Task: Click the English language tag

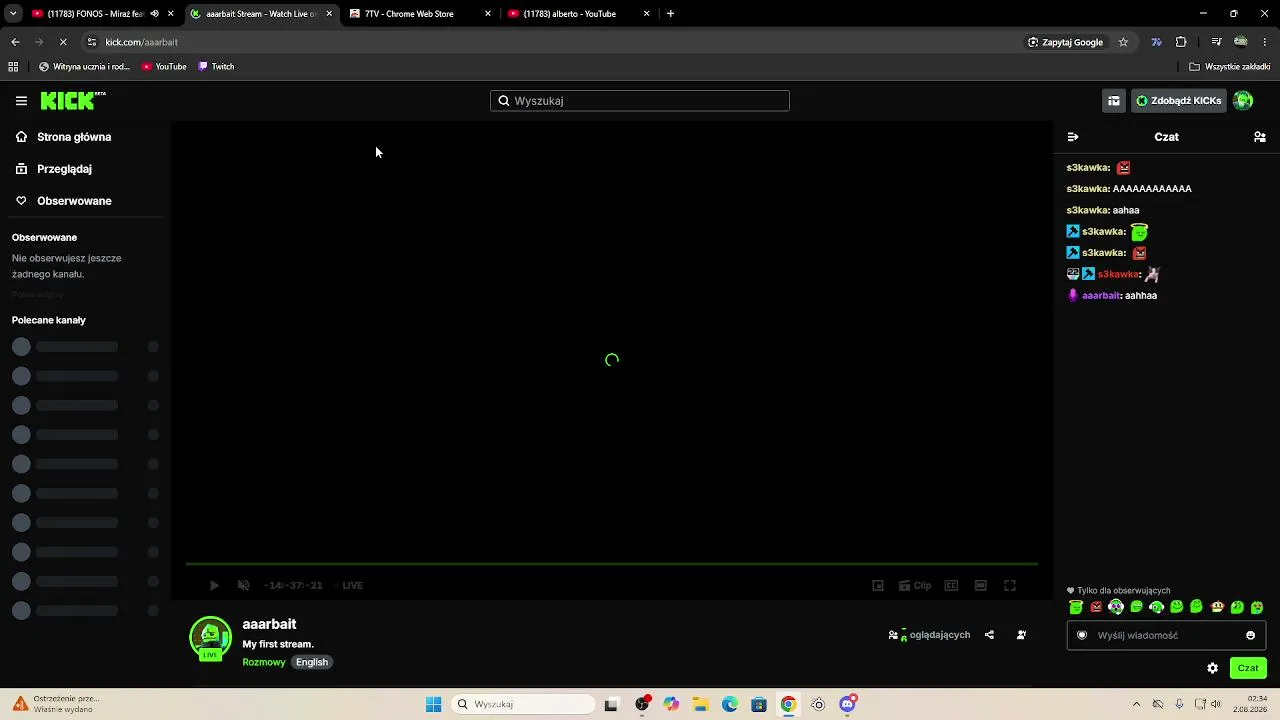Action: [x=312, y=662]
